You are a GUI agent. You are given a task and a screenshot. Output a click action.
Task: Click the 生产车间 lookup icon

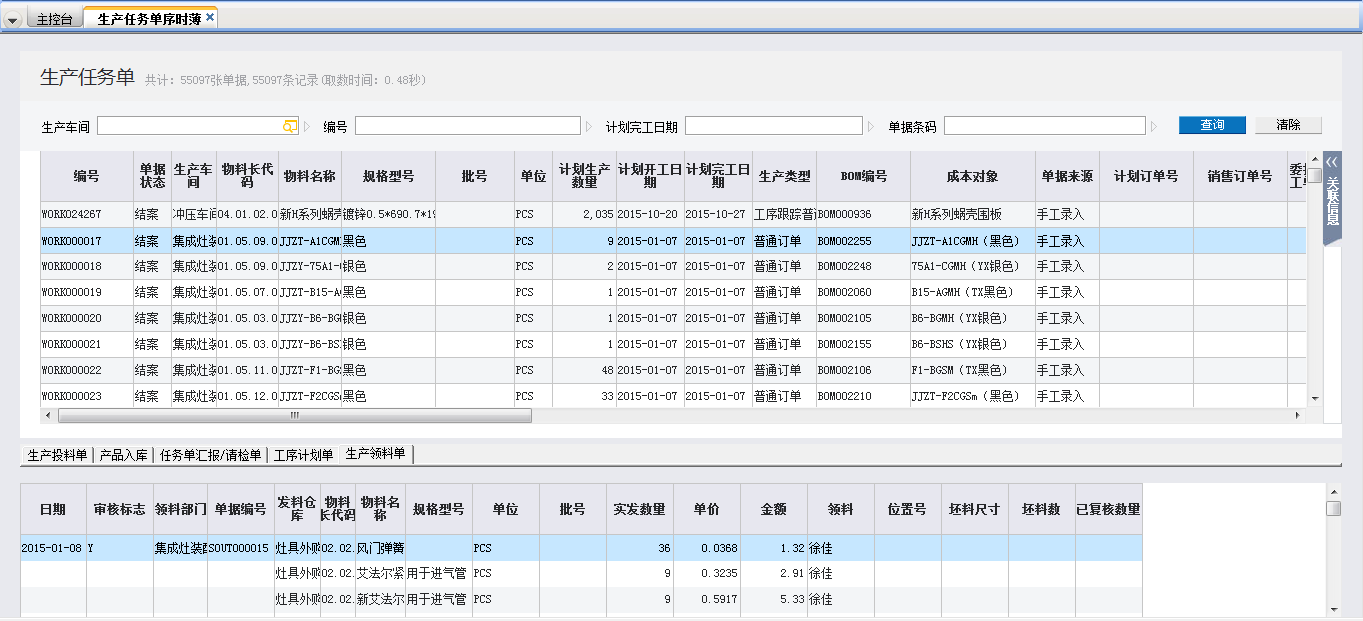click(290, 126)
